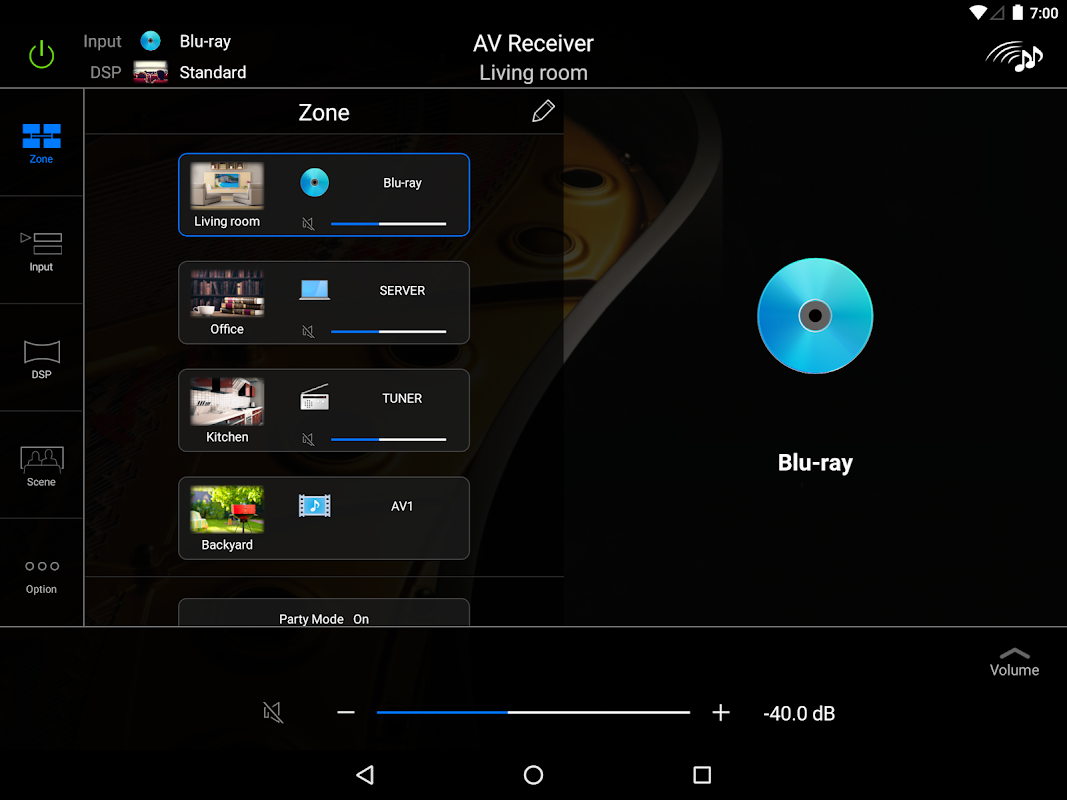
Task: Tap the Android recent apps button
Action: click(702, 775)
